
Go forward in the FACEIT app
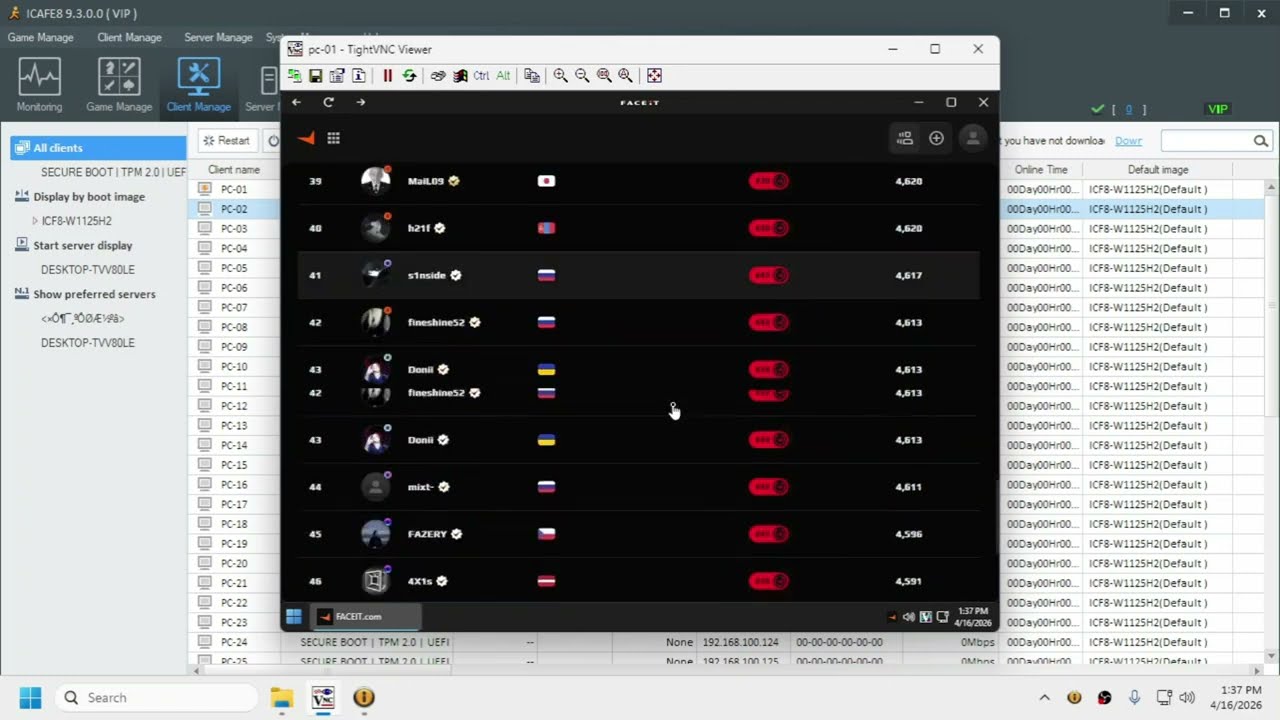[x=360, y=102]
